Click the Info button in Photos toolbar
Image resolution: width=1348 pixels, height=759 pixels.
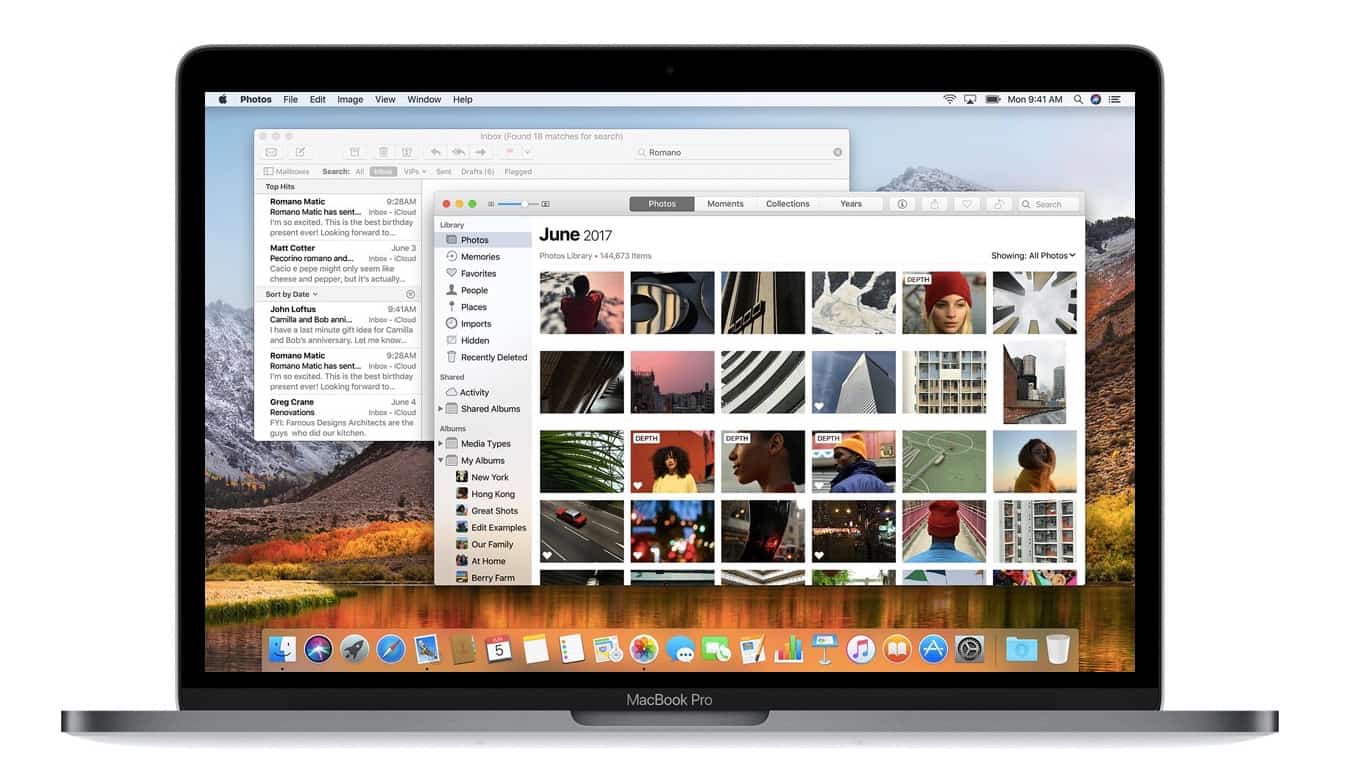pyautogui.click(x=902, y=204)
